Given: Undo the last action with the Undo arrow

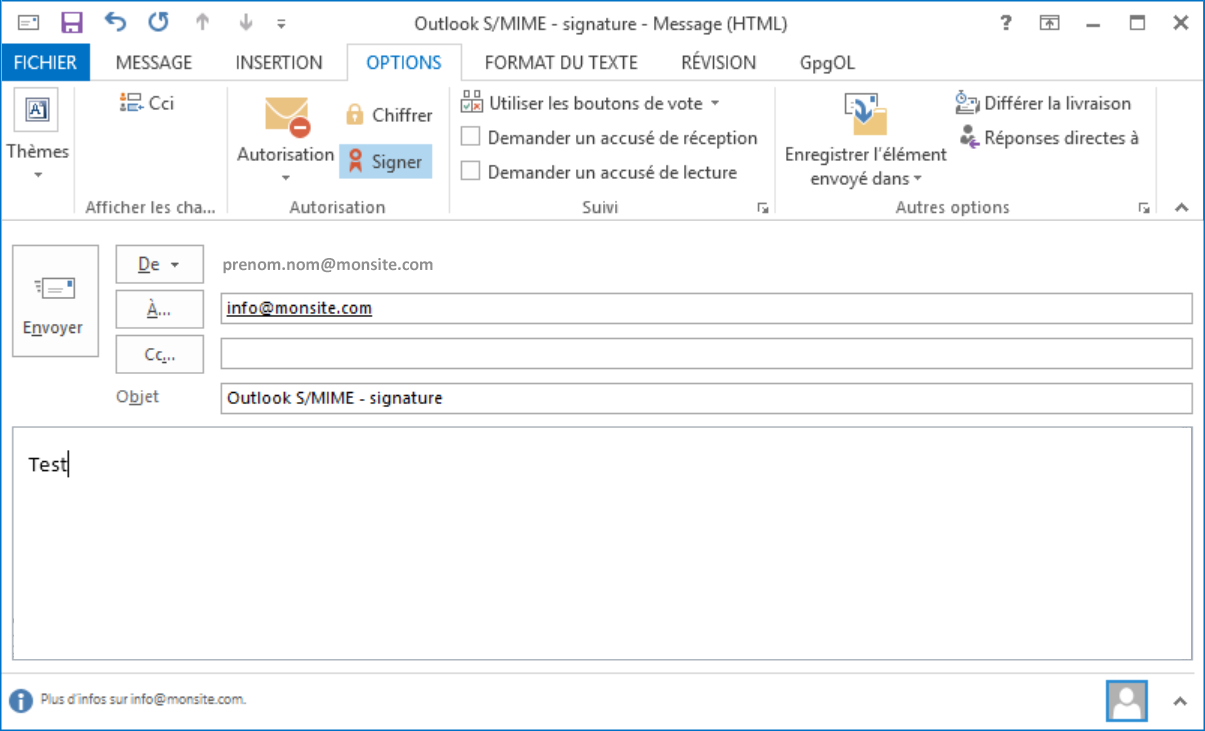Looking at the screenshot, I should [115, 22].
